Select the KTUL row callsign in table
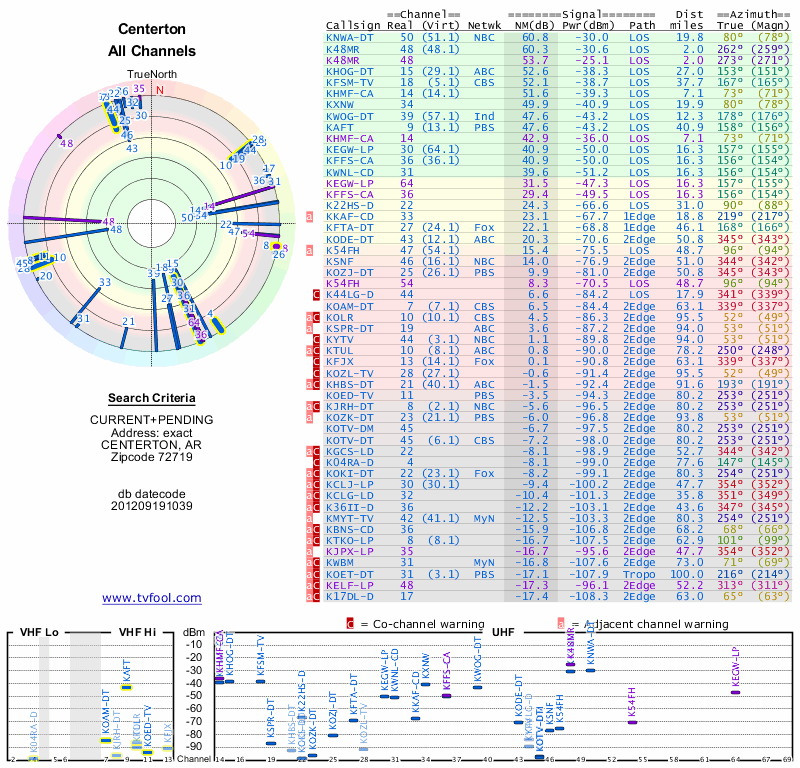 pyautogui.click(x=340, y=351)
